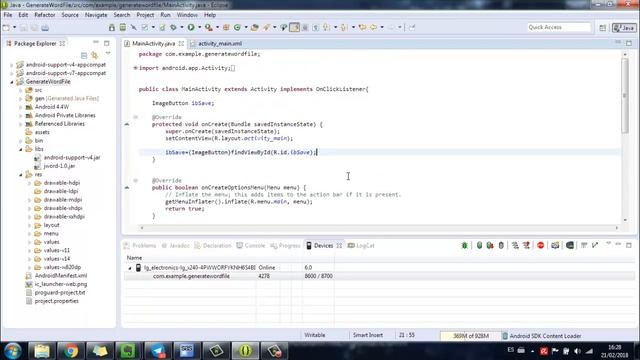Close the MainActivity.java editor tab
The image size is (640, 360).
181,43
